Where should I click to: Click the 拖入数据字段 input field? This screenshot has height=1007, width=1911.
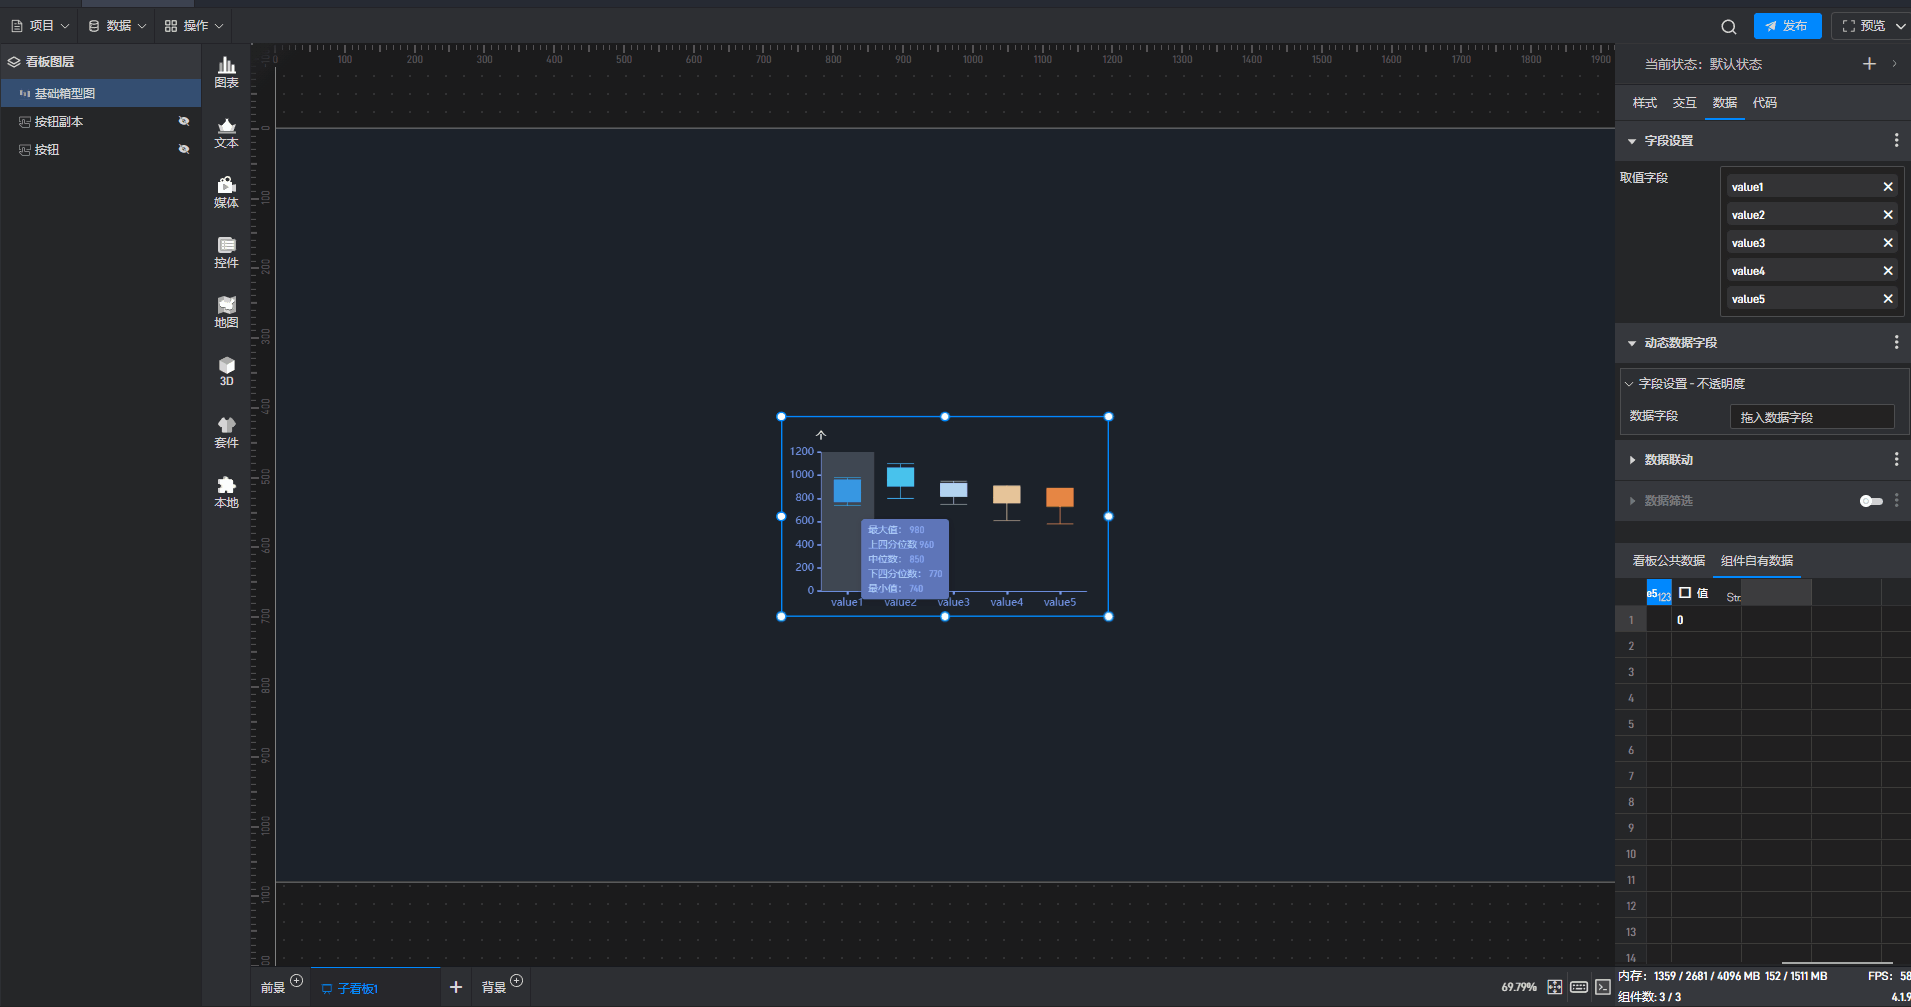tap(1811, 417)
